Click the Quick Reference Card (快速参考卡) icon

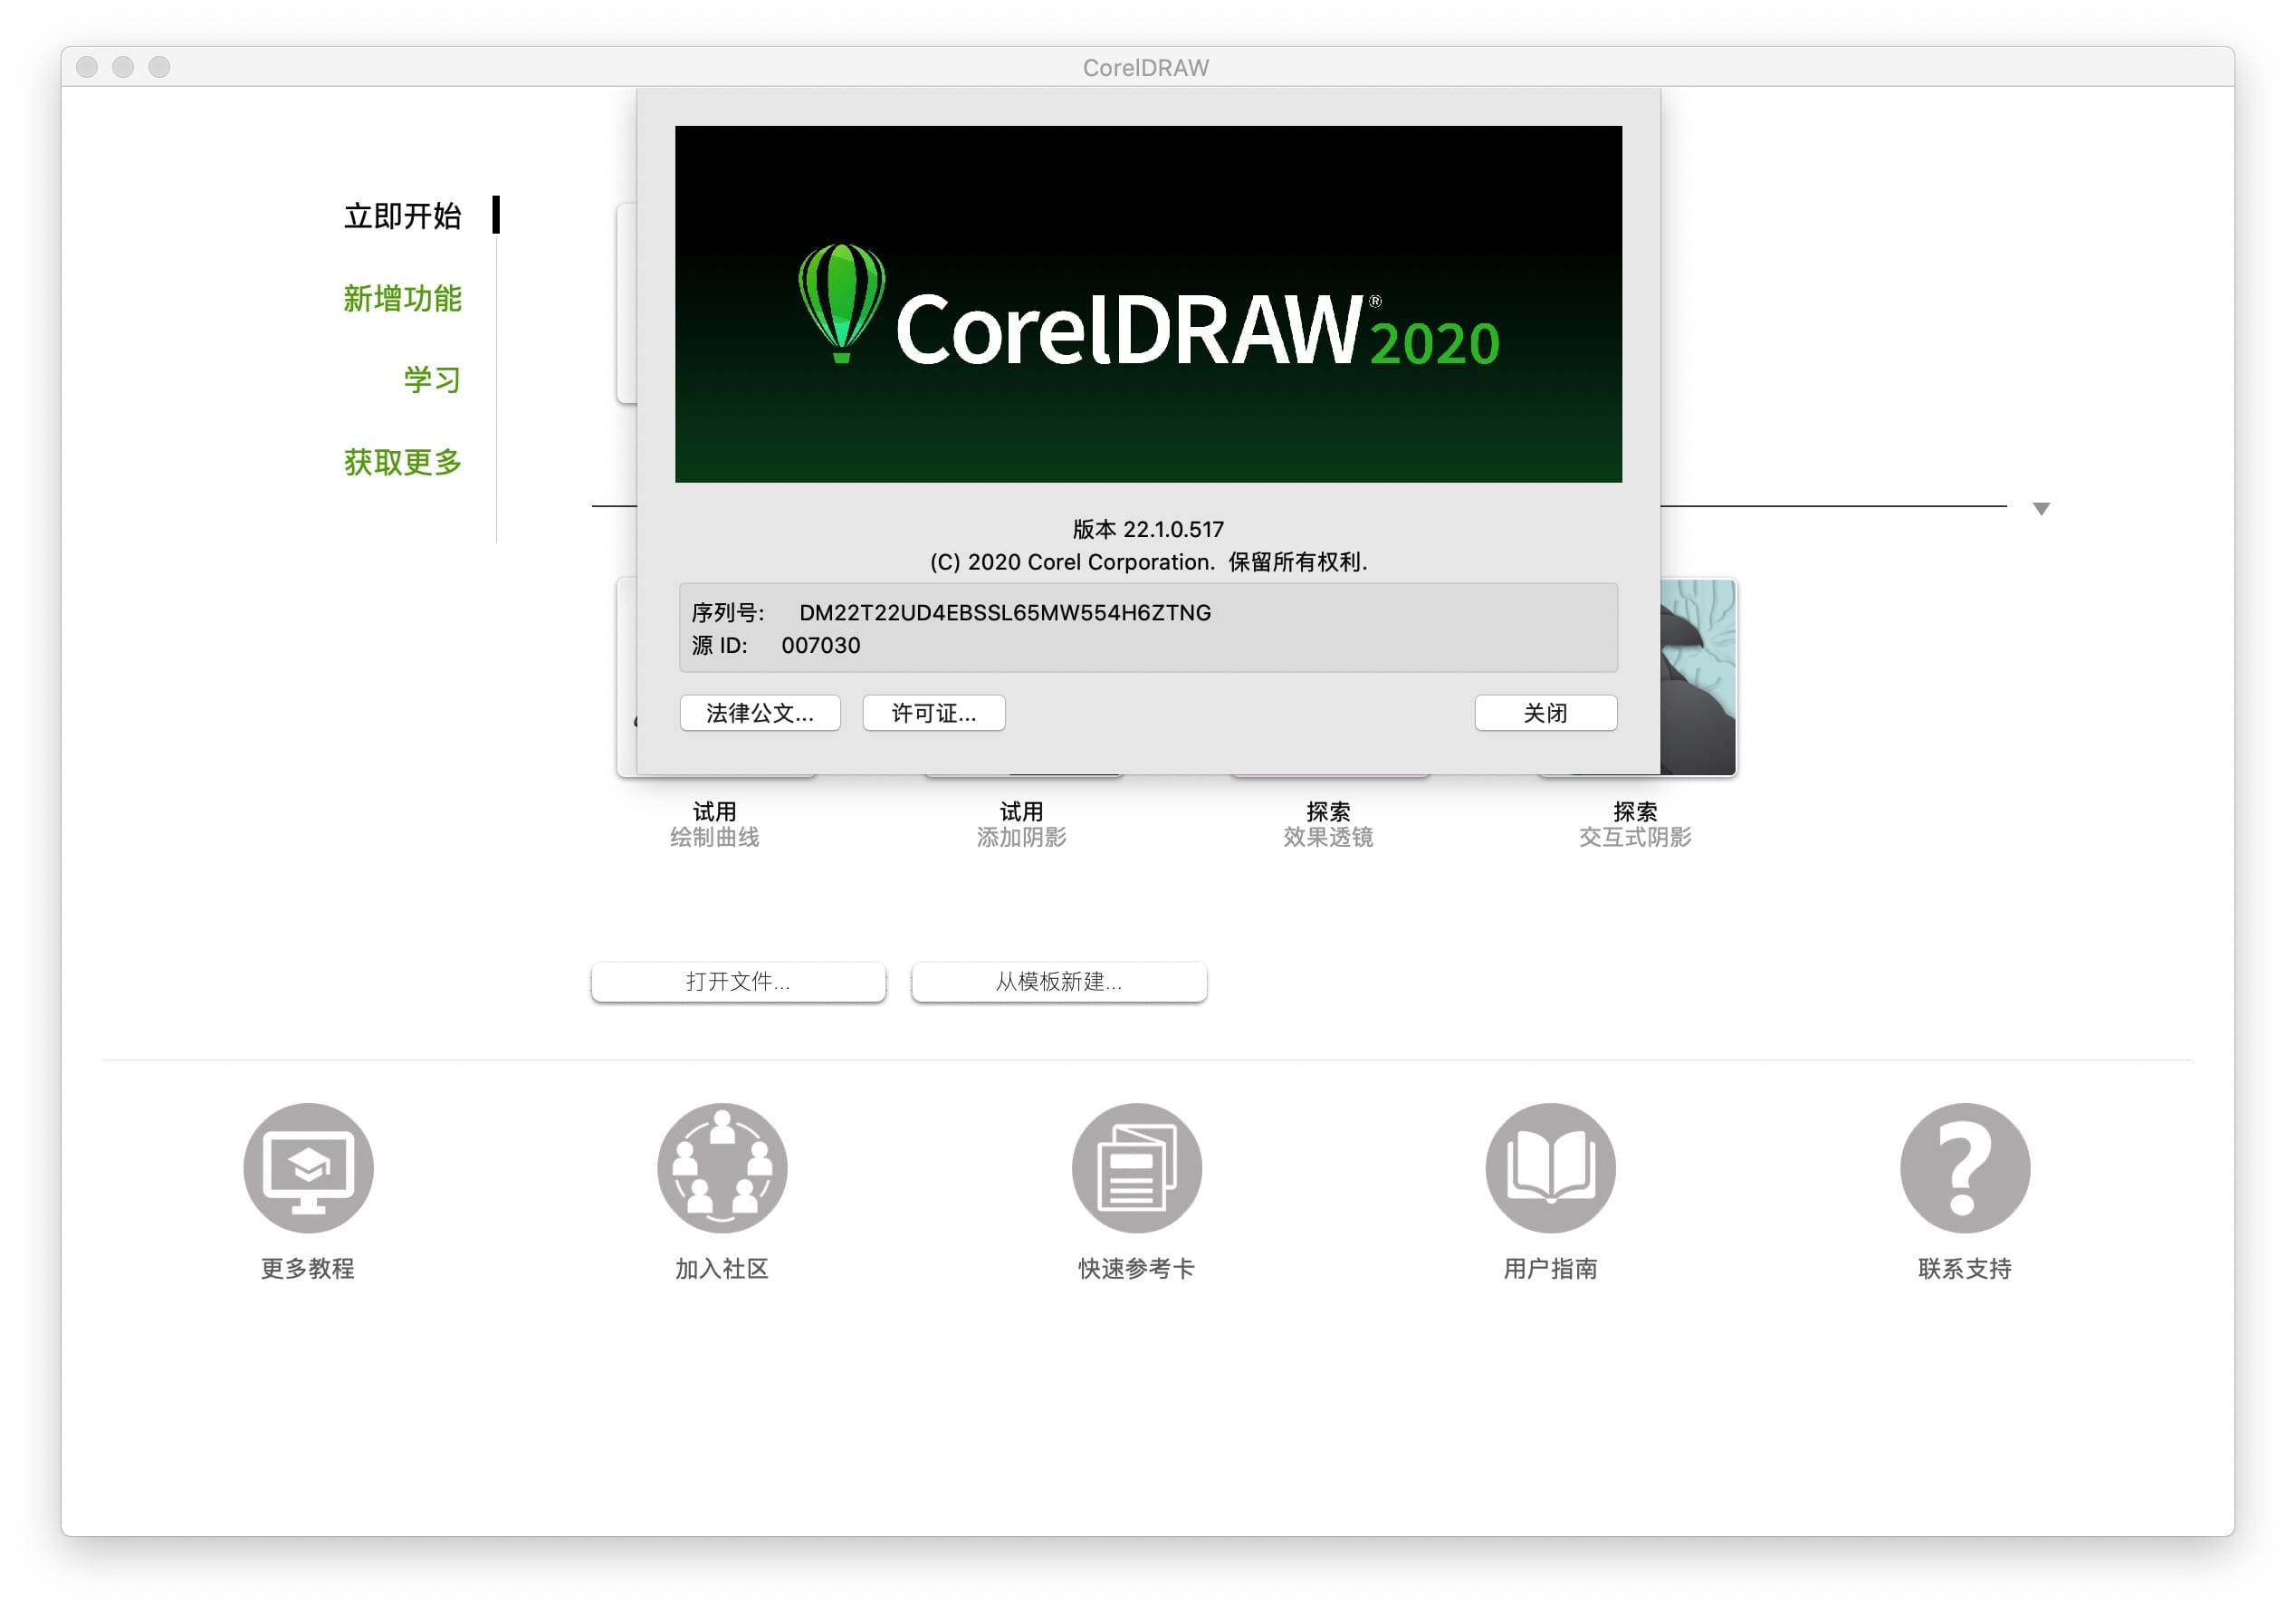tap(1136, 1167)
